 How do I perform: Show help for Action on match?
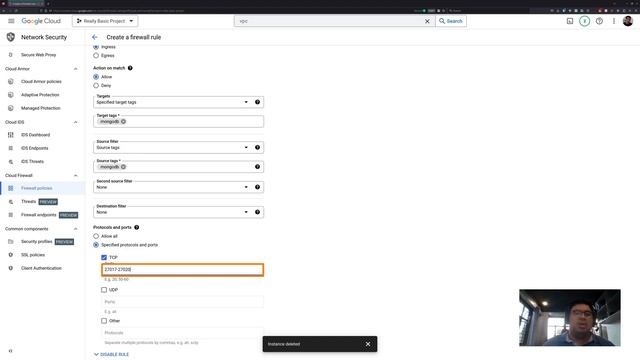pos(130,68)
